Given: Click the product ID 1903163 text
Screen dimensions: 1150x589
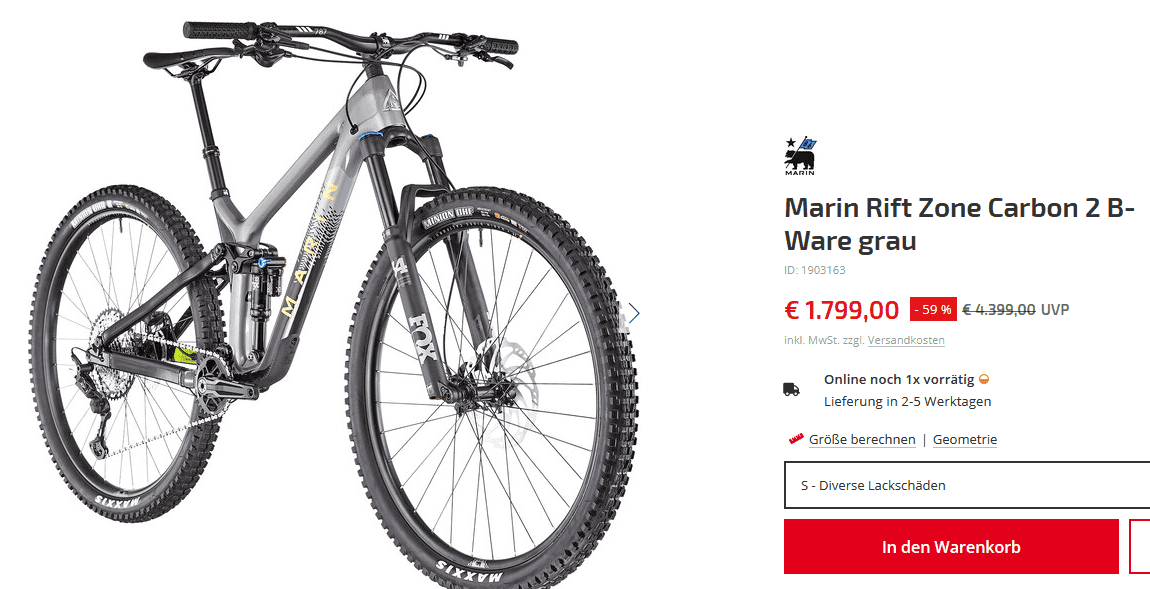Looking at the screenshot, I should (815, 270).
